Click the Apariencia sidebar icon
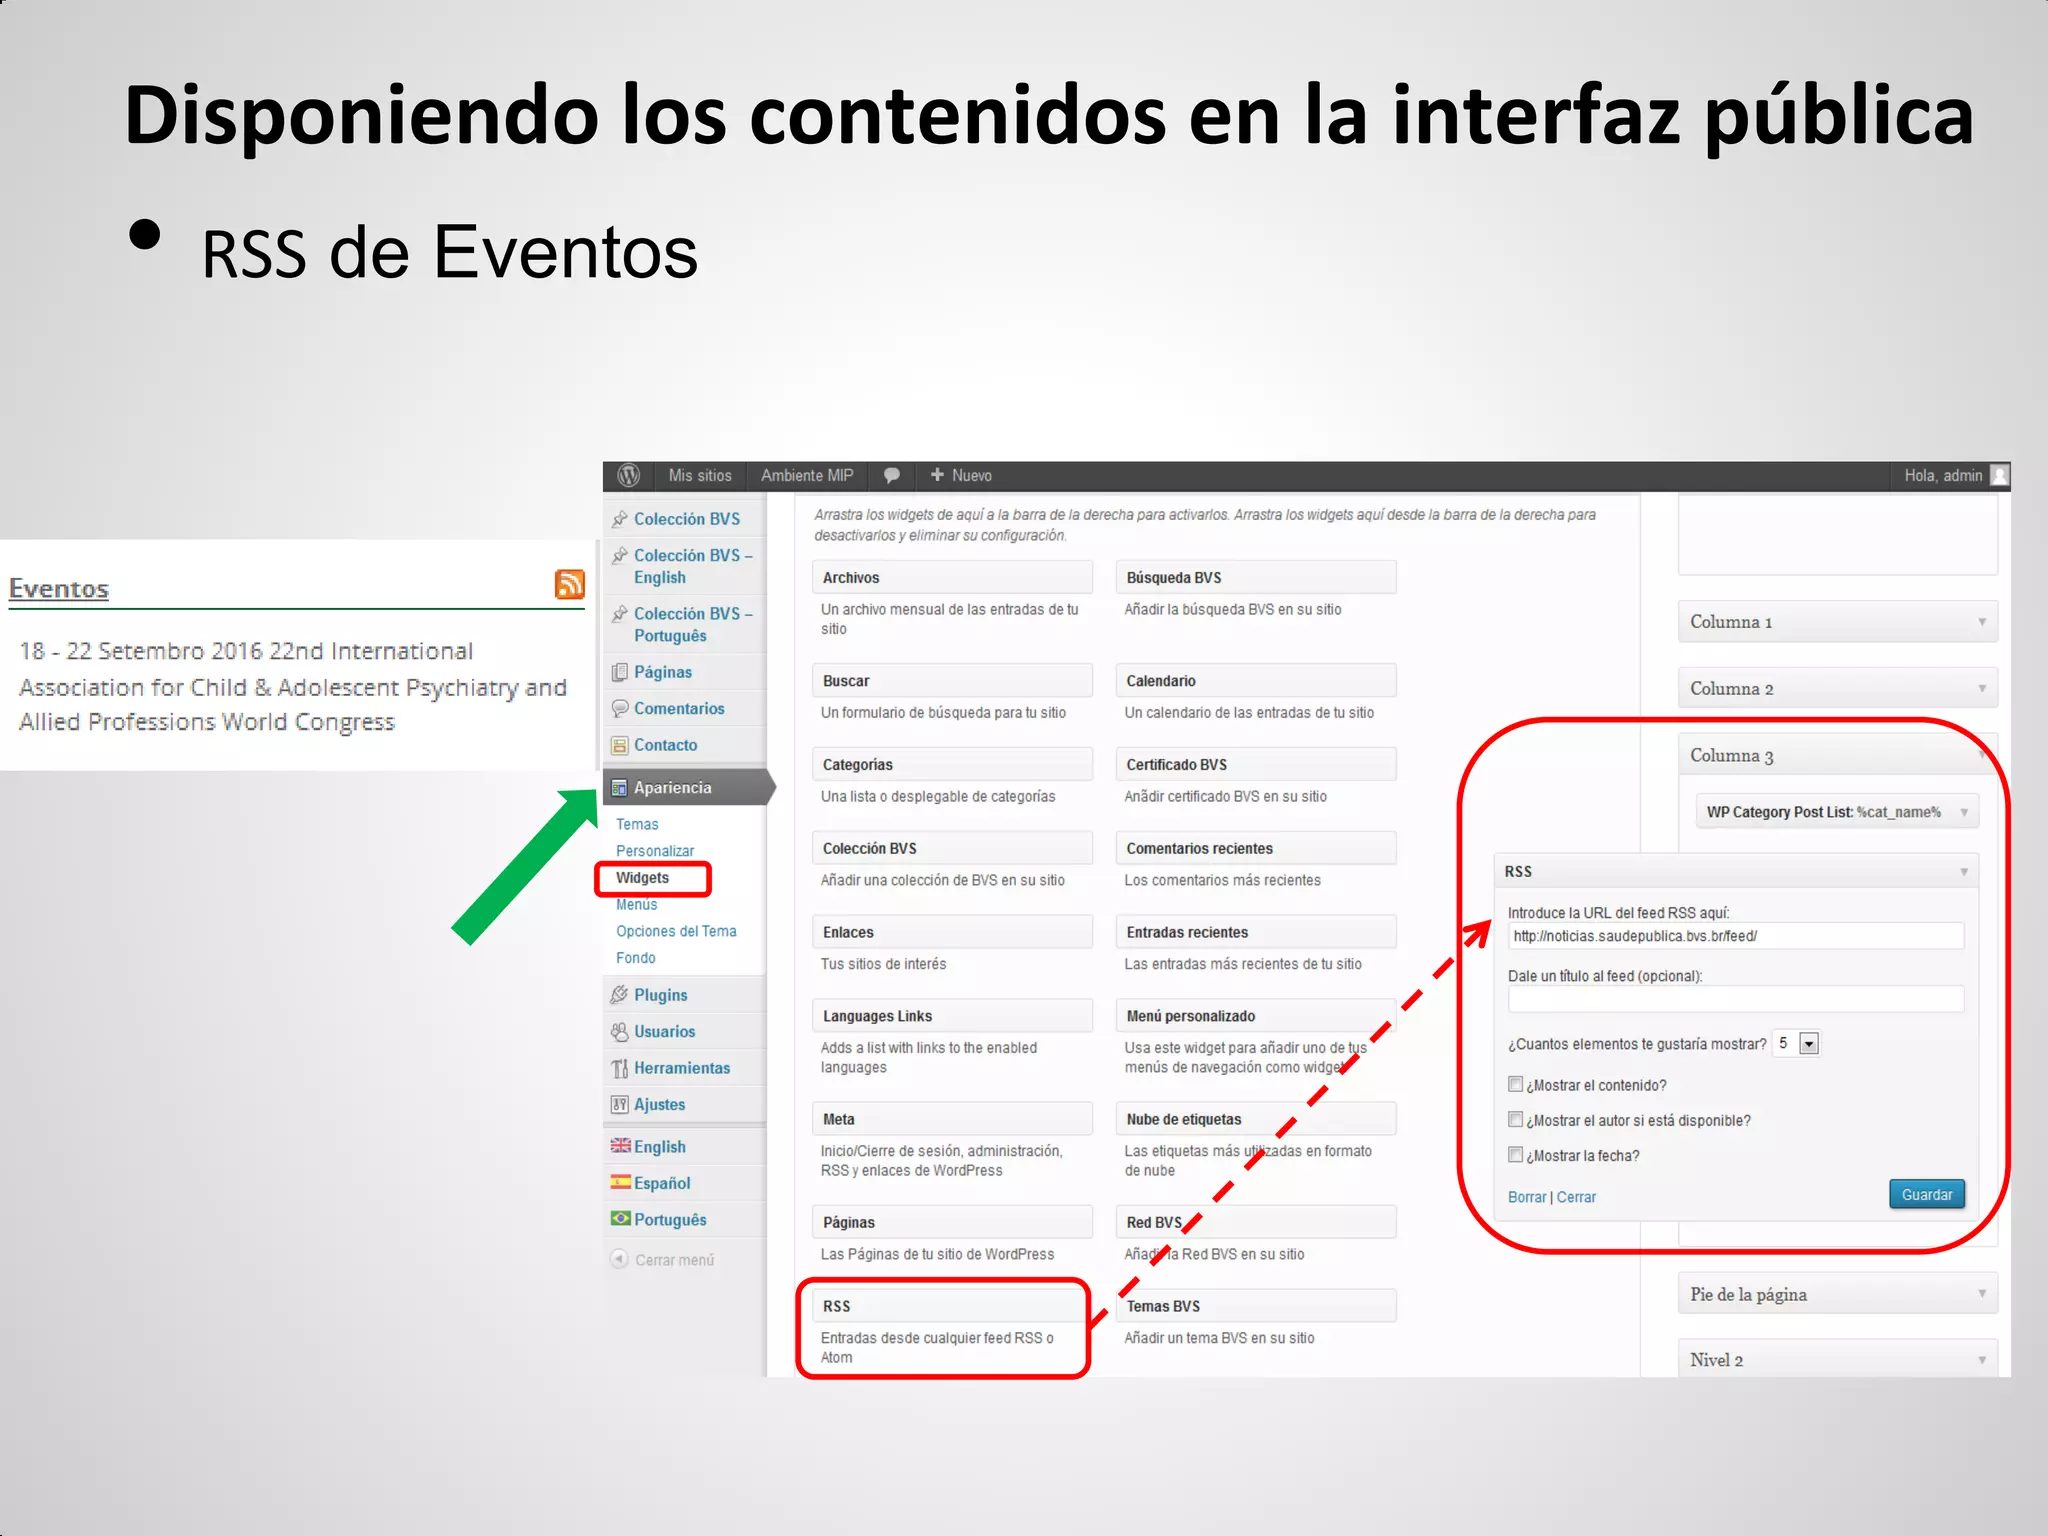The height and width of the screenshot is (1536, 2048). (620, 788)
